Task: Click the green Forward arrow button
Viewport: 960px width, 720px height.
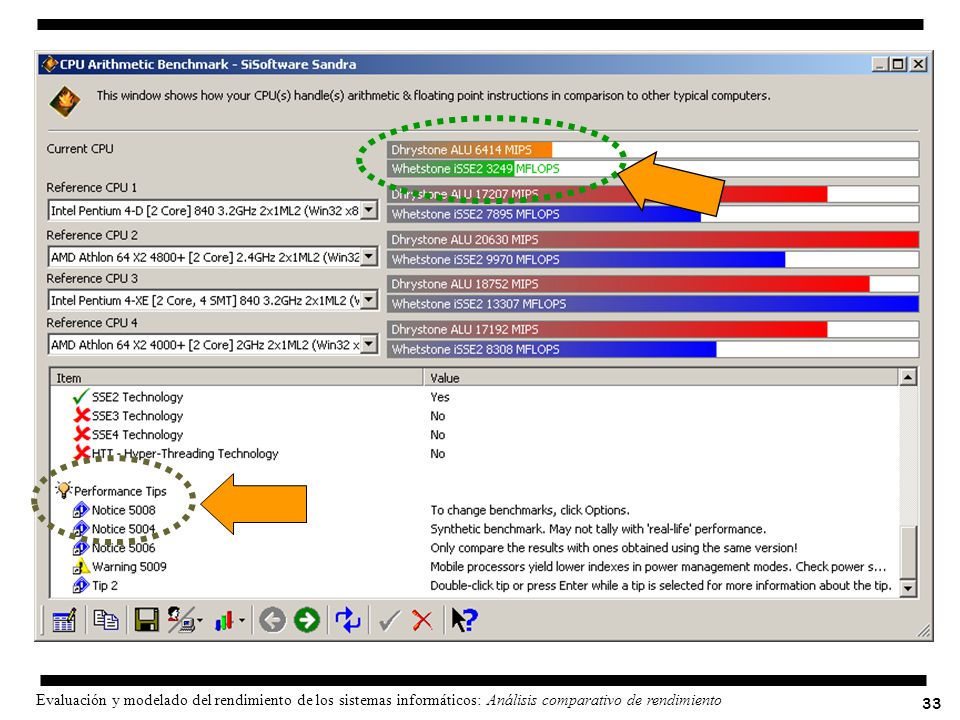Action: coord(307,620)
